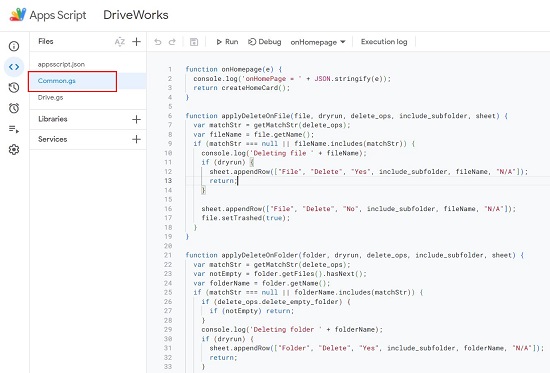Click the Apps Script logo

(18, 15)
